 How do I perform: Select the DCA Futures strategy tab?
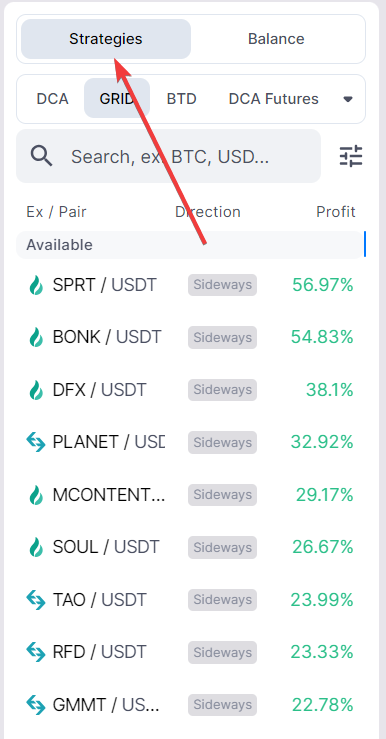pyautogui.click(x=273, y=99)
